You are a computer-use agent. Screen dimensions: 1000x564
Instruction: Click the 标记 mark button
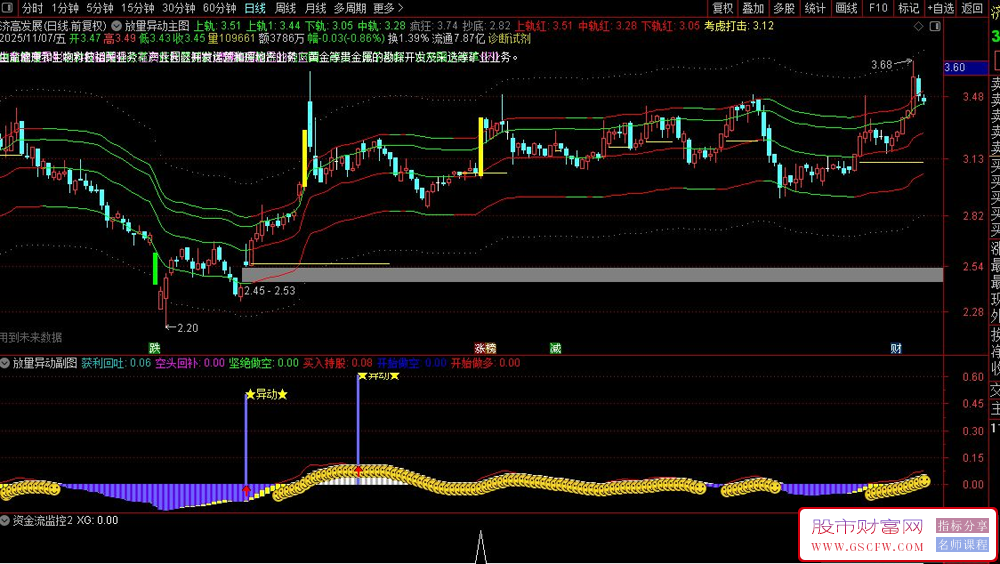pos(908,8)
